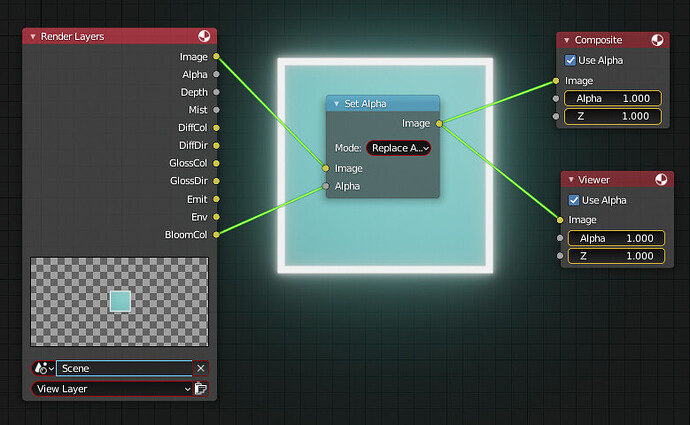Screen dimensions: 690x425
Task: Open the scene browse icon dropdown
Action: (x=44, y=368)
